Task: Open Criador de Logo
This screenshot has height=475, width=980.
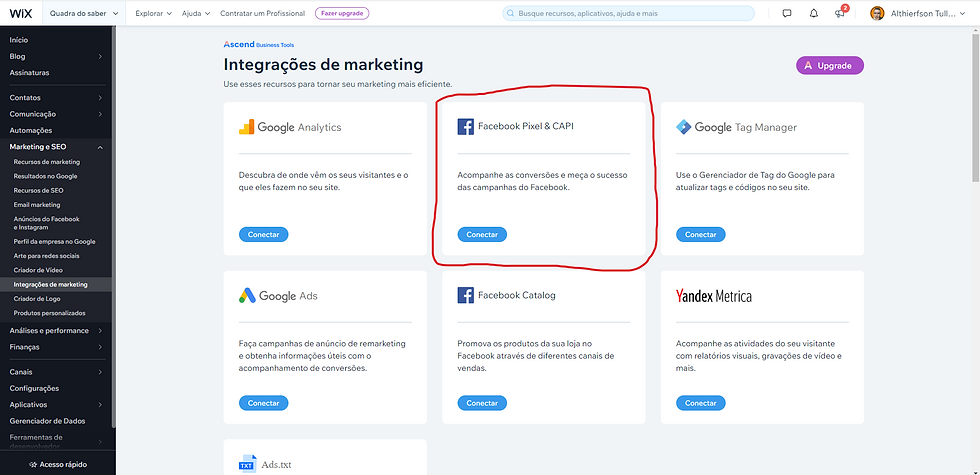Action: click(x=37, y=299)
